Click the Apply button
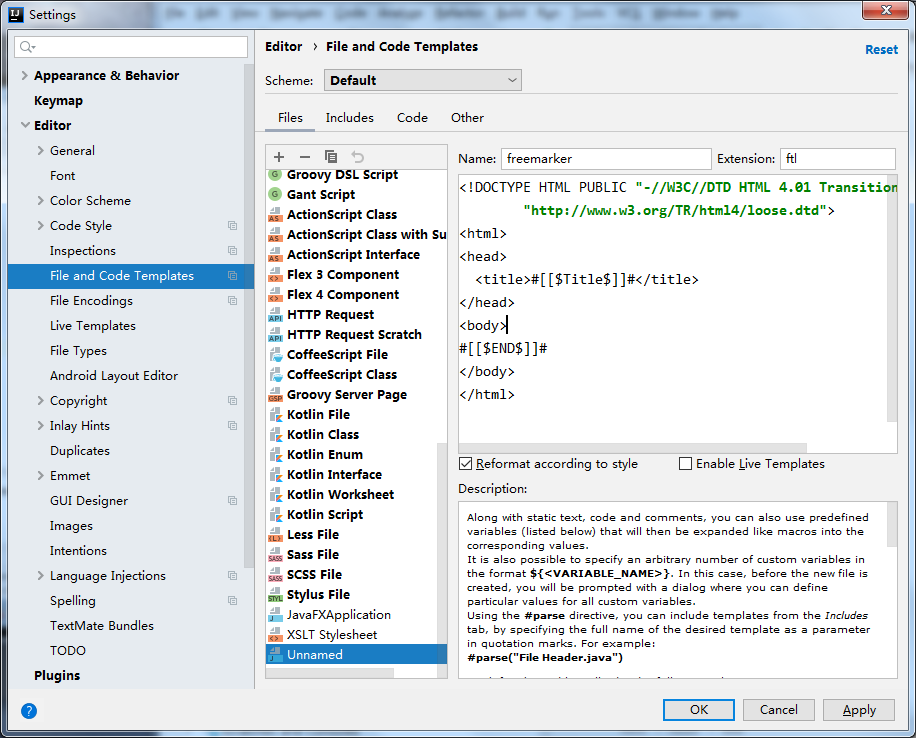Viewport: 916px width, 738px height. (859, 710)
